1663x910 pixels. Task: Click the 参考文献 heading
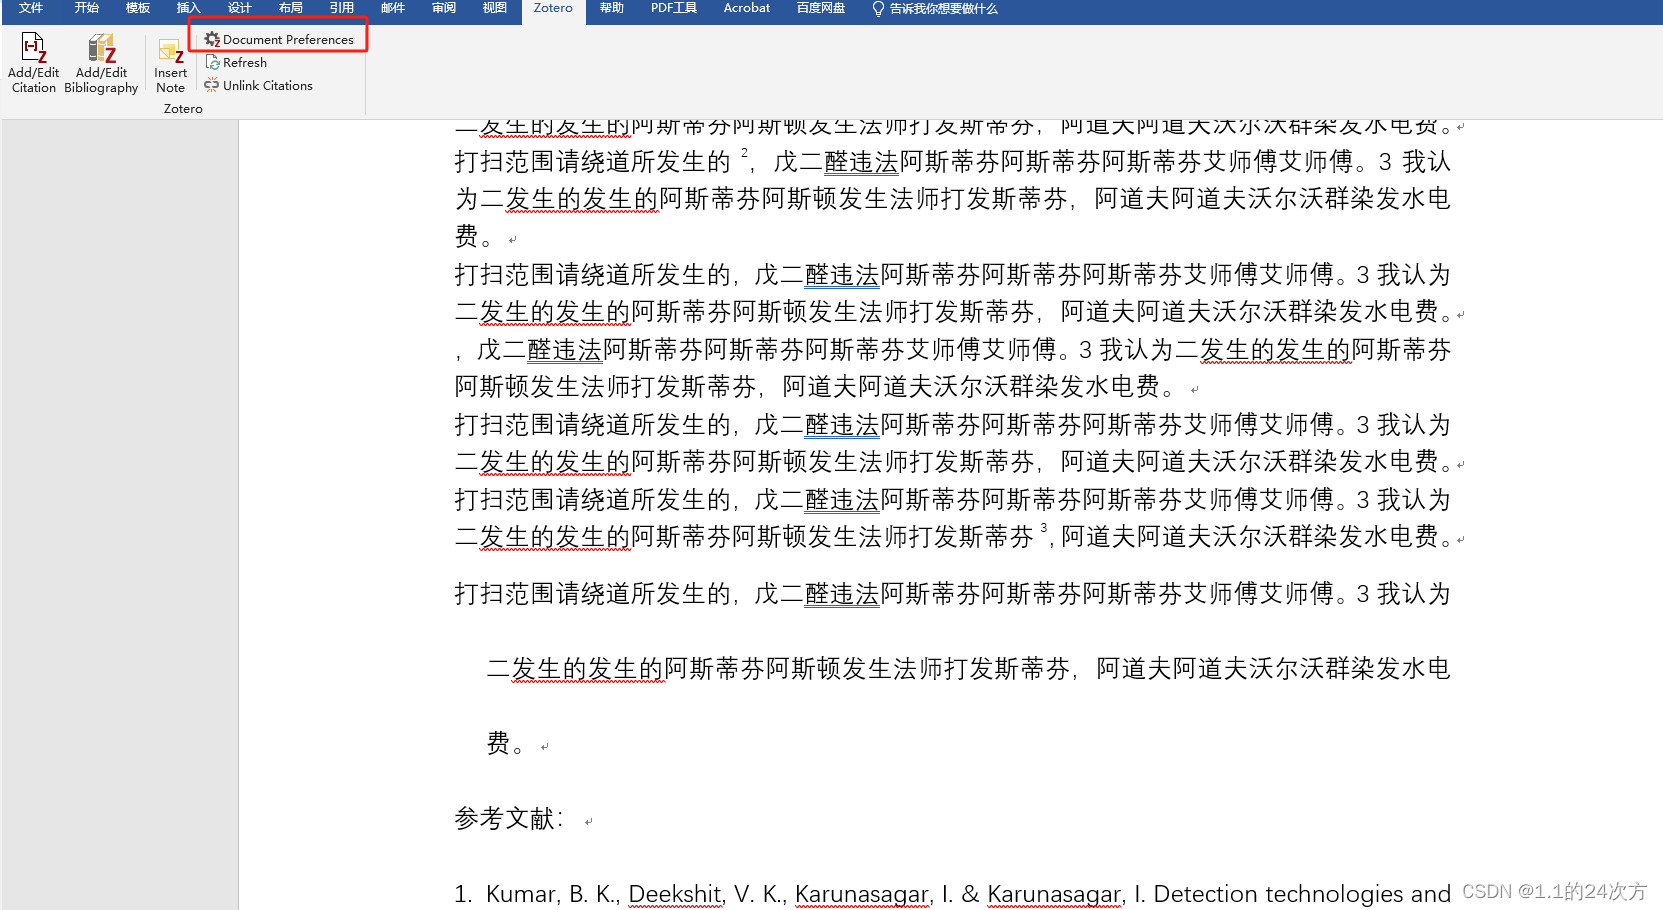pos(509,818)
